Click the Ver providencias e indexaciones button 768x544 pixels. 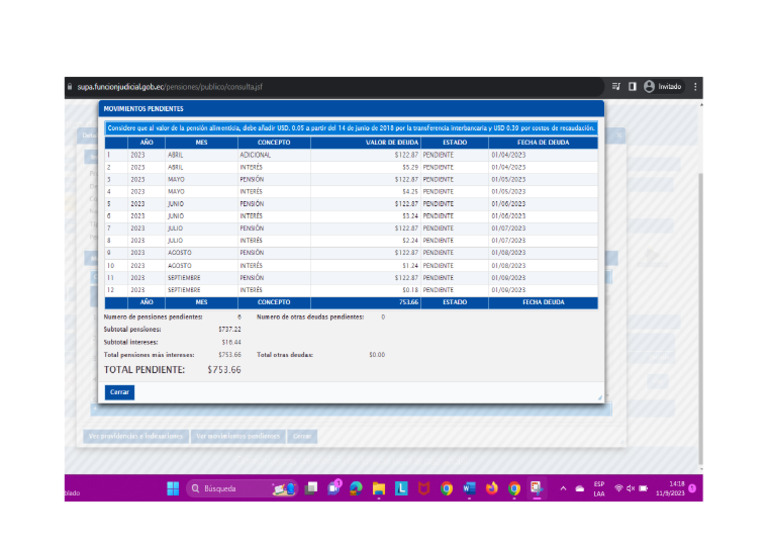135,436
